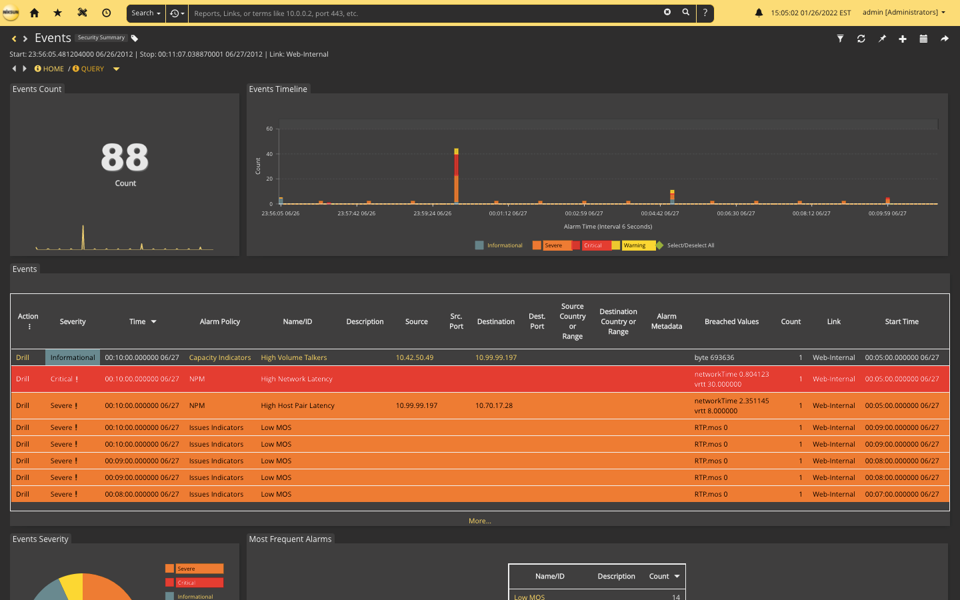Click destination IP 10.99.99.197 in first row
The width and height of the screenshot is (960, 600).
496,358
